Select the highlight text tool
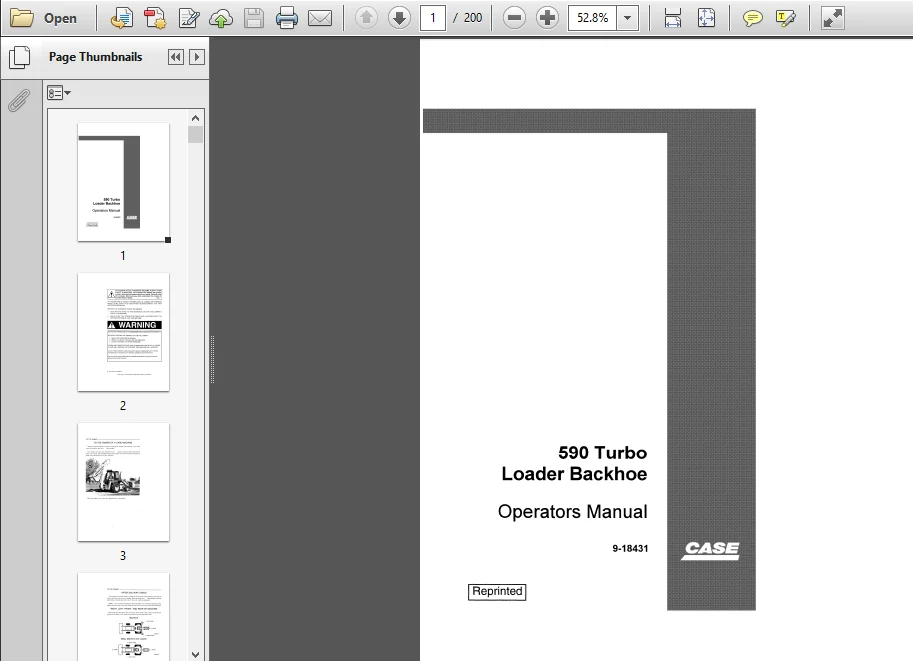 pyautogui.click(x=785, y=18)
